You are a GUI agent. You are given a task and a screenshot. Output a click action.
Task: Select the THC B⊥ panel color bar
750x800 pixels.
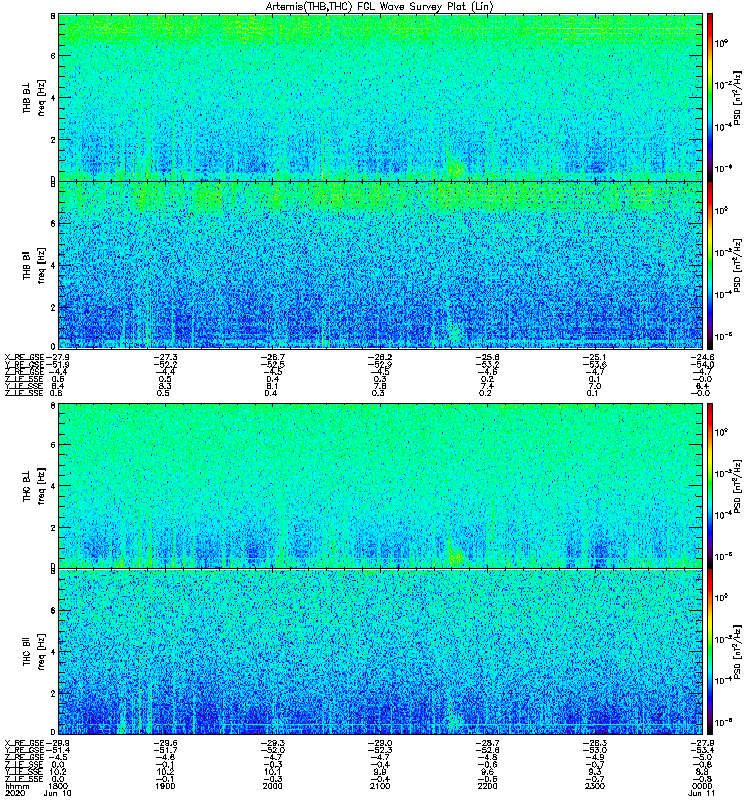click(710, 486)
